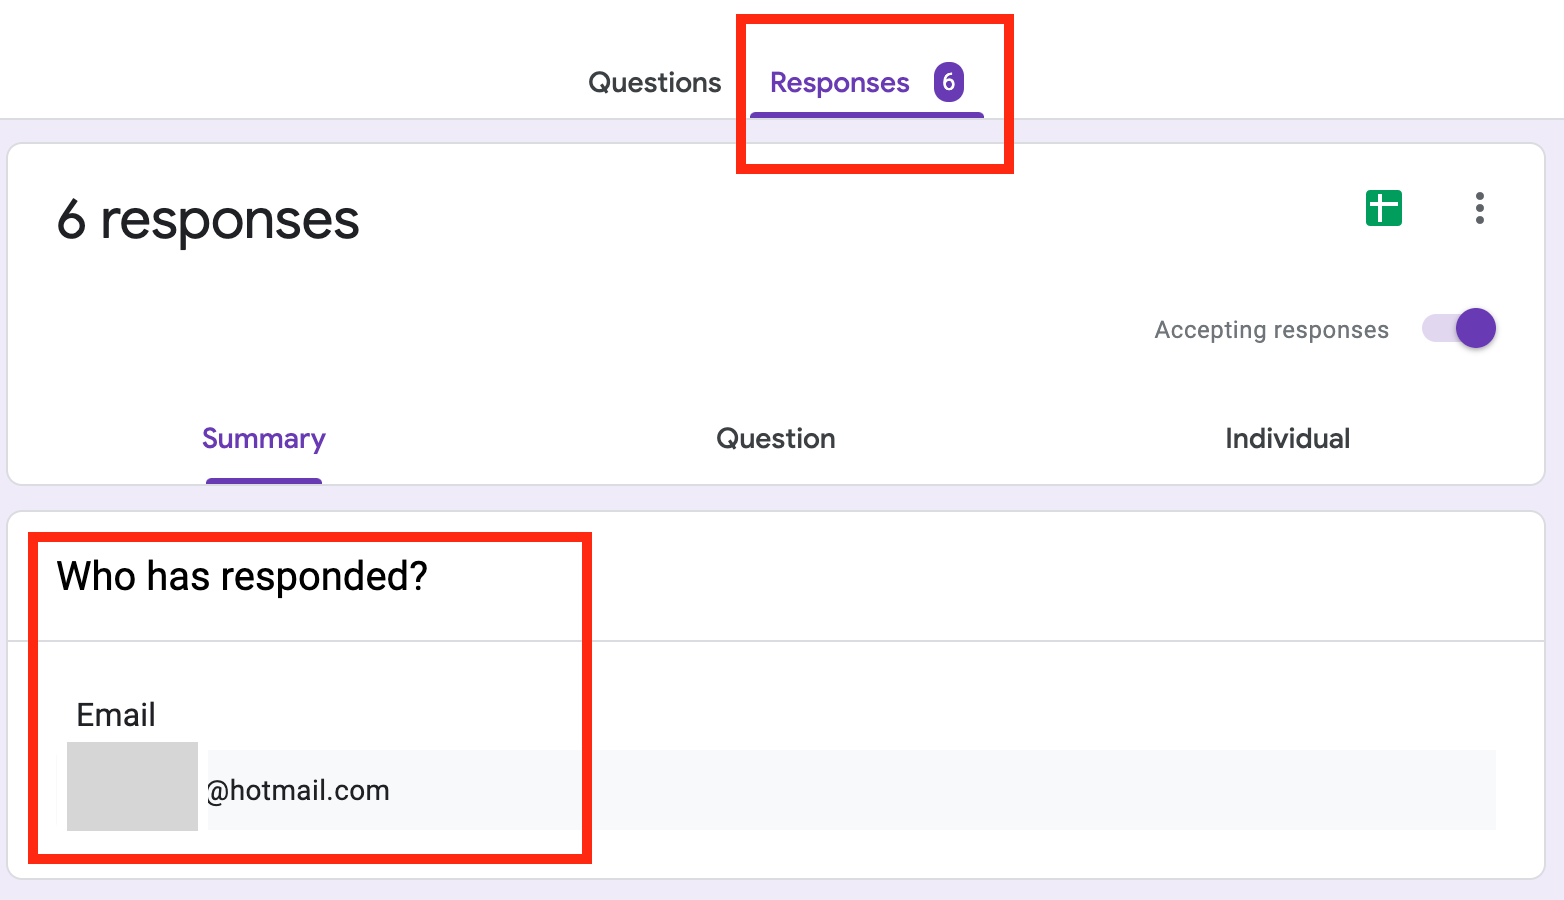Select the @hotmail.com respondent entry
The width and height of the screenshot is (1564, 900).
coord(298,790)
